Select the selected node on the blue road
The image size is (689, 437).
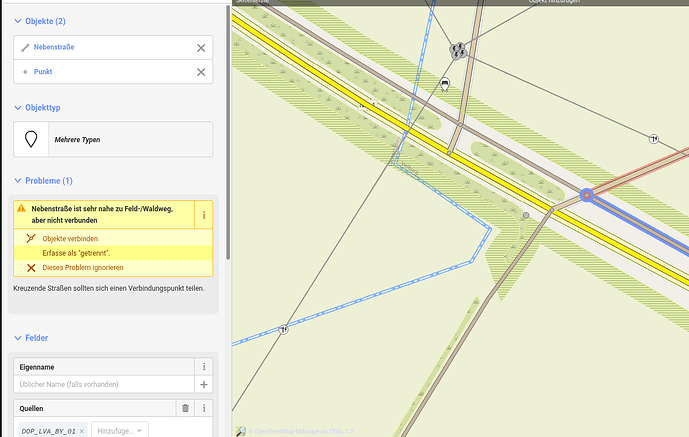click(587, 196)
